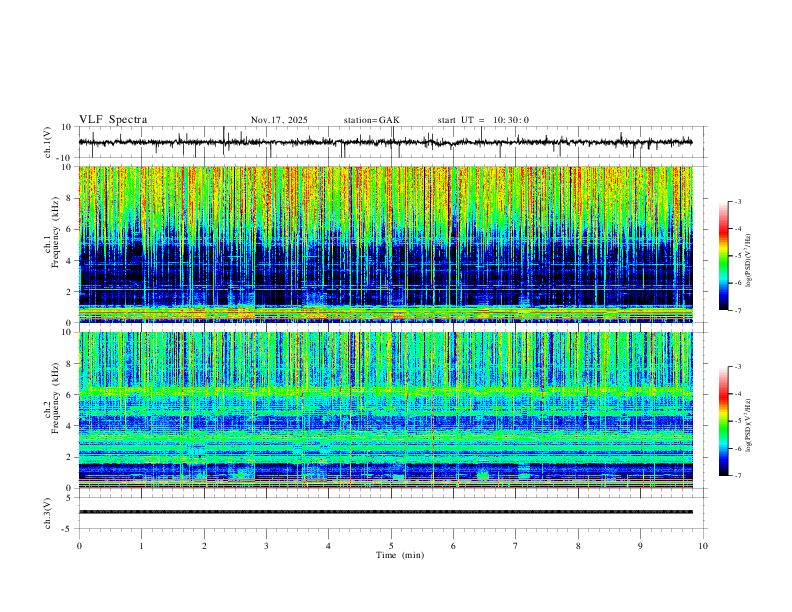Click the time axis tick label '5'
792x612 pixels.
pyautogui.click(x=391, y=546)
